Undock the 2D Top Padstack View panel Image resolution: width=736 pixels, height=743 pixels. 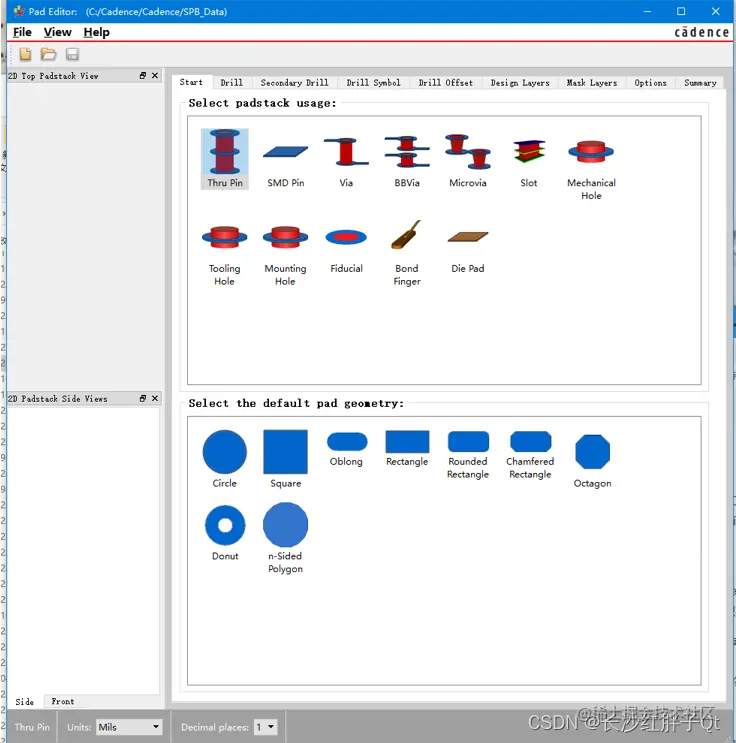click(x=143, y=75)
